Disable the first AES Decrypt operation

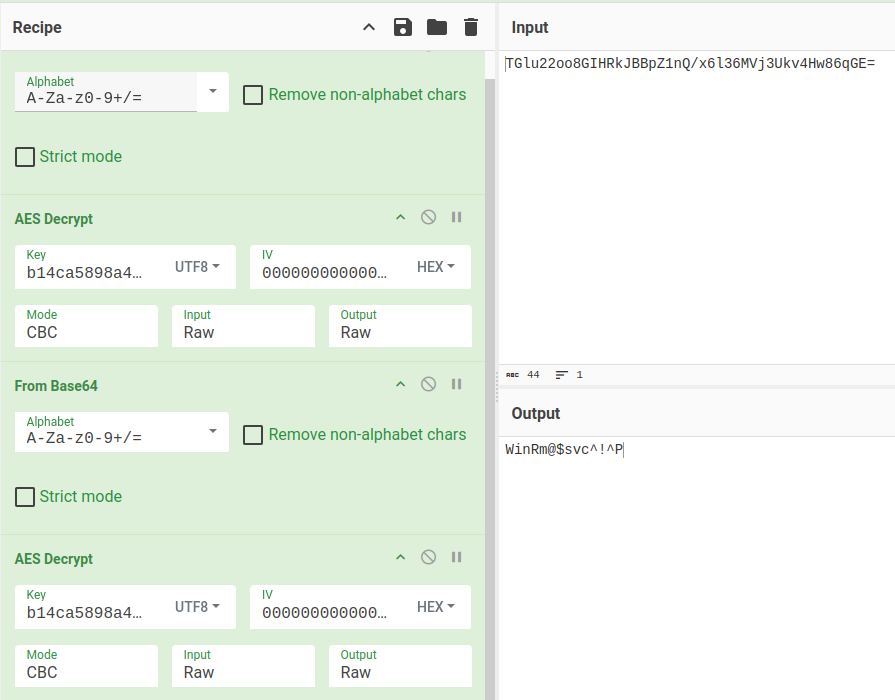428,218
